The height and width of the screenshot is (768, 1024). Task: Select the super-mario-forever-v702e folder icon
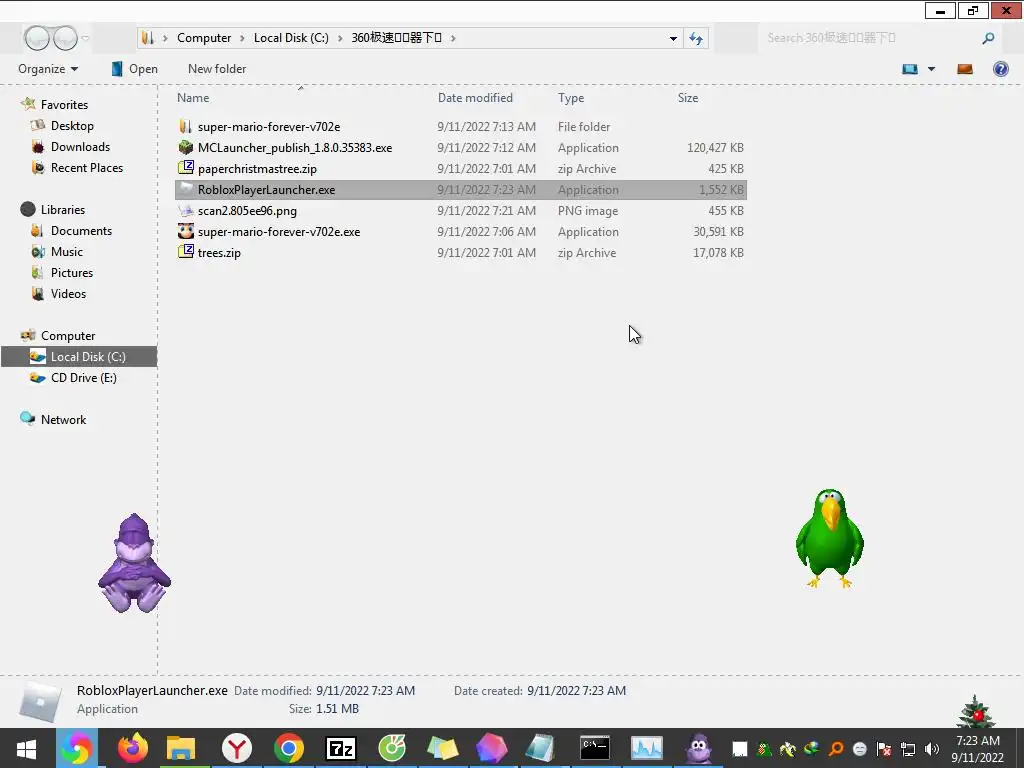185,126
